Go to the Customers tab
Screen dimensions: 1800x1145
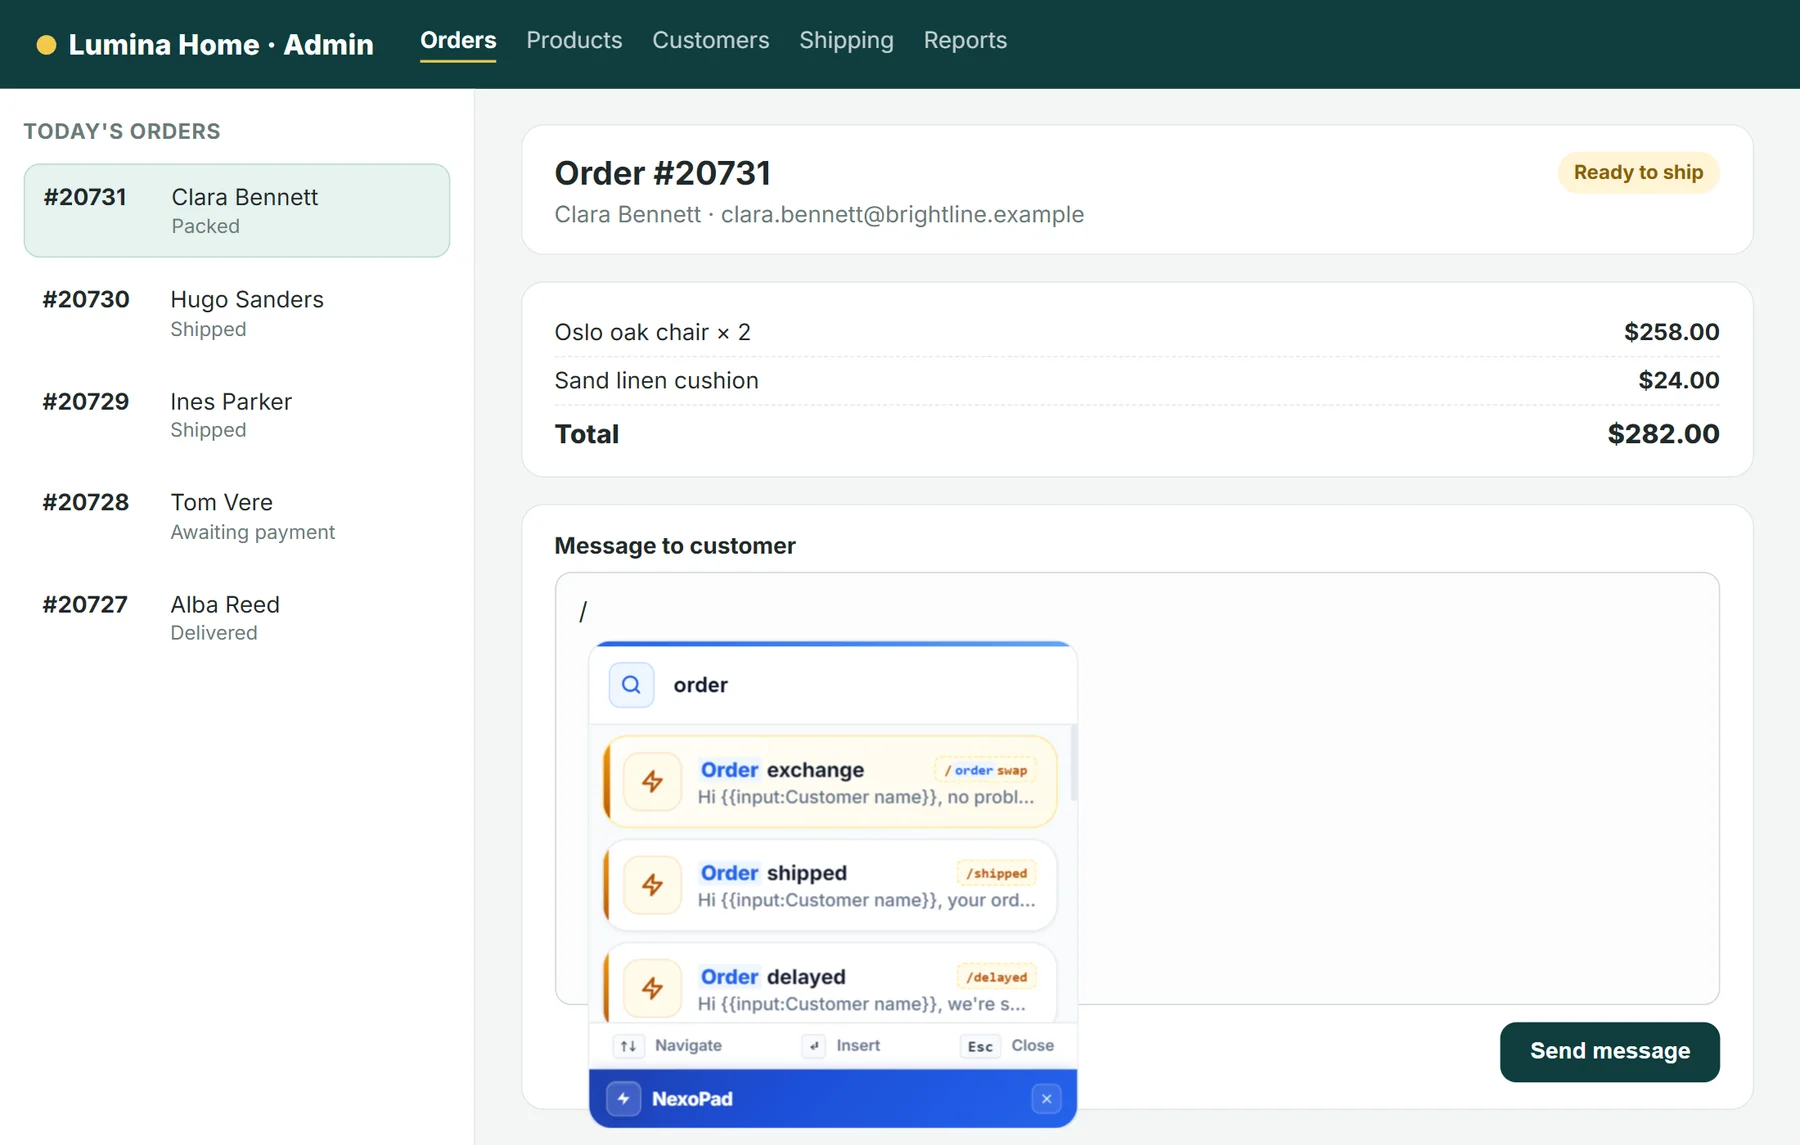(x=711, y=40)
